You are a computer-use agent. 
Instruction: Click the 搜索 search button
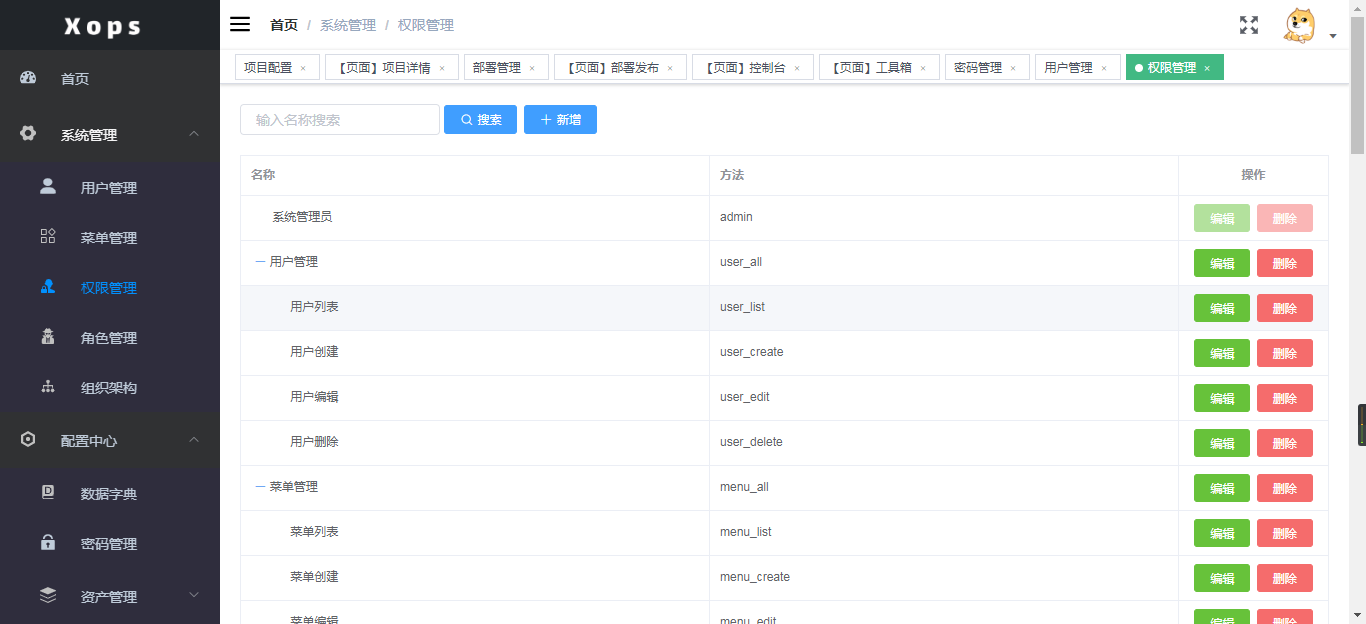[480, 120]
